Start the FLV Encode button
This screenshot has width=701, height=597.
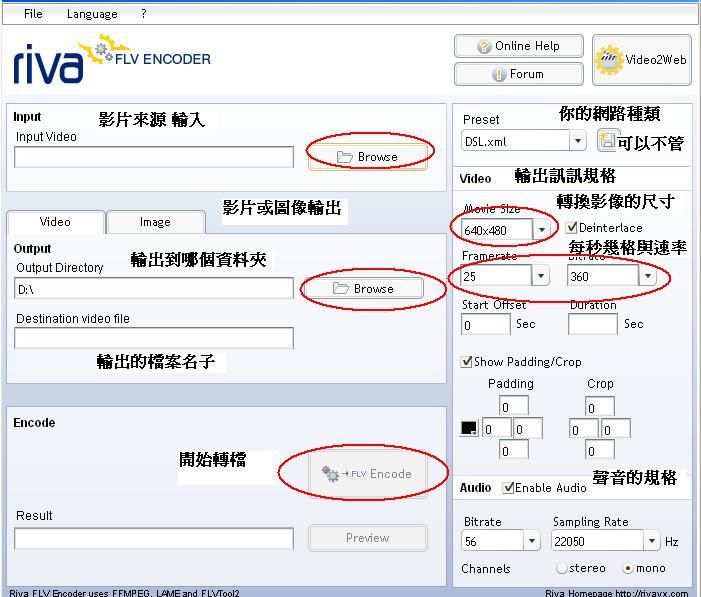[x=367, y=474]
